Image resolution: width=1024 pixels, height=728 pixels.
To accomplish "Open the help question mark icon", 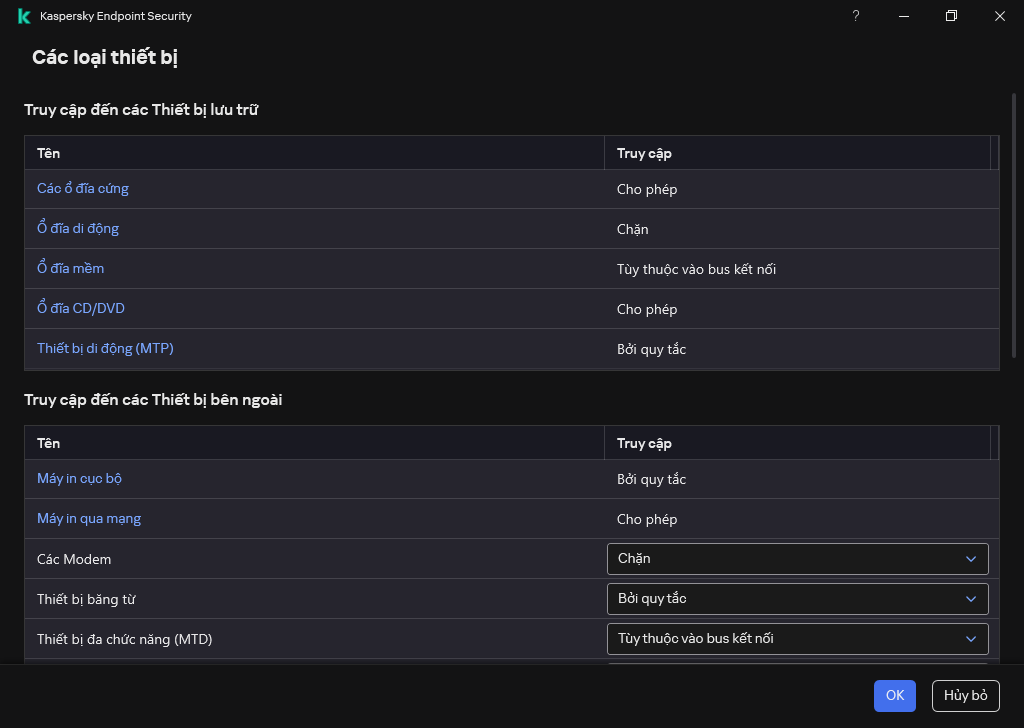I will pyautogui.click(x=855, y=16).
